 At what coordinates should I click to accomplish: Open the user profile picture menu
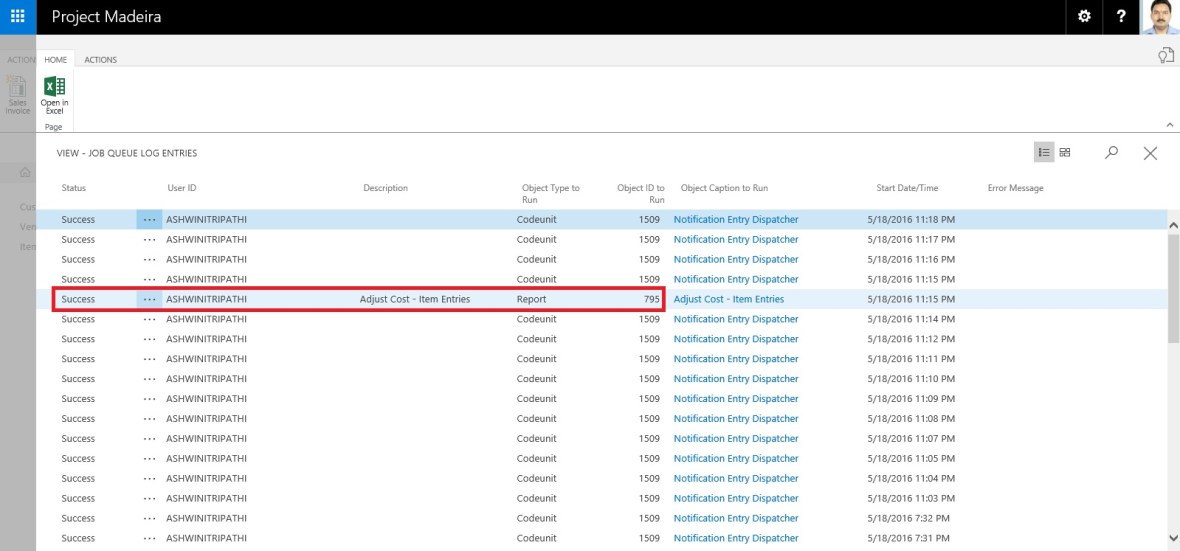tap(1159, 17)
